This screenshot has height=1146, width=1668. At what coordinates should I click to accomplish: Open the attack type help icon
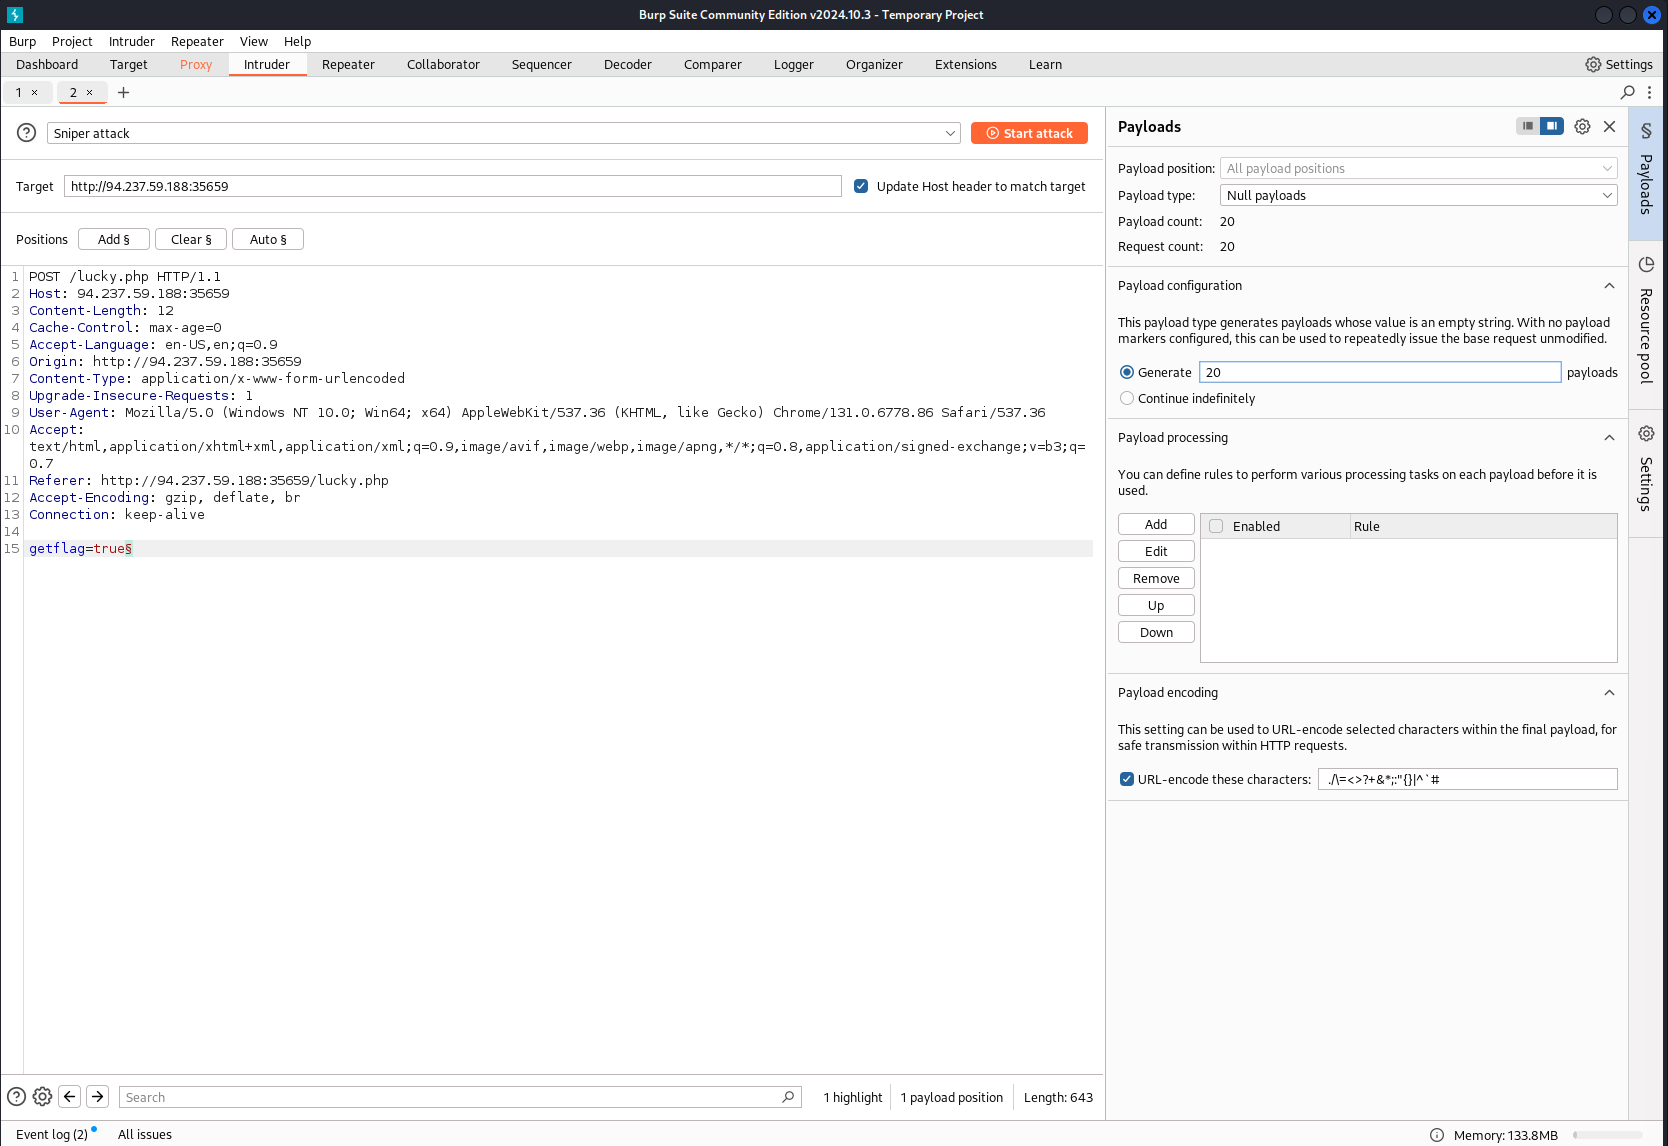[27, 133]
